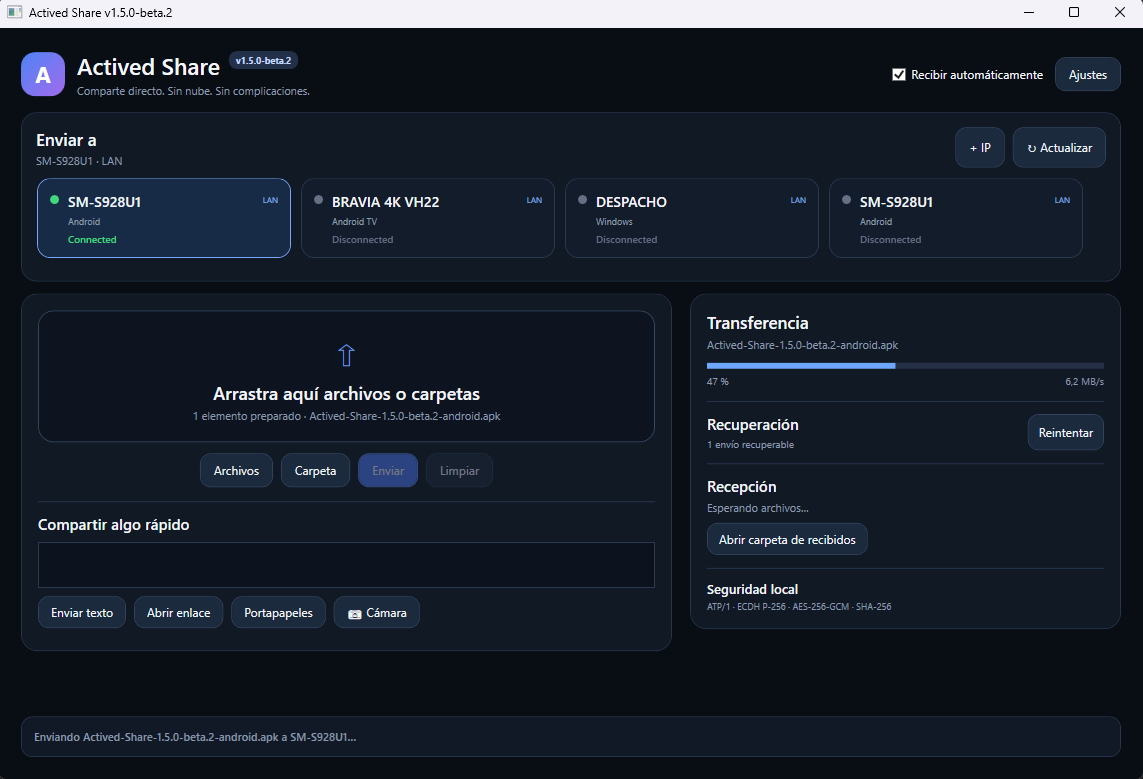Viewport: 1143px width, 779px height.
Task: Click the 'Windows' label on DESPACHO card
Action: click(614, 222)
